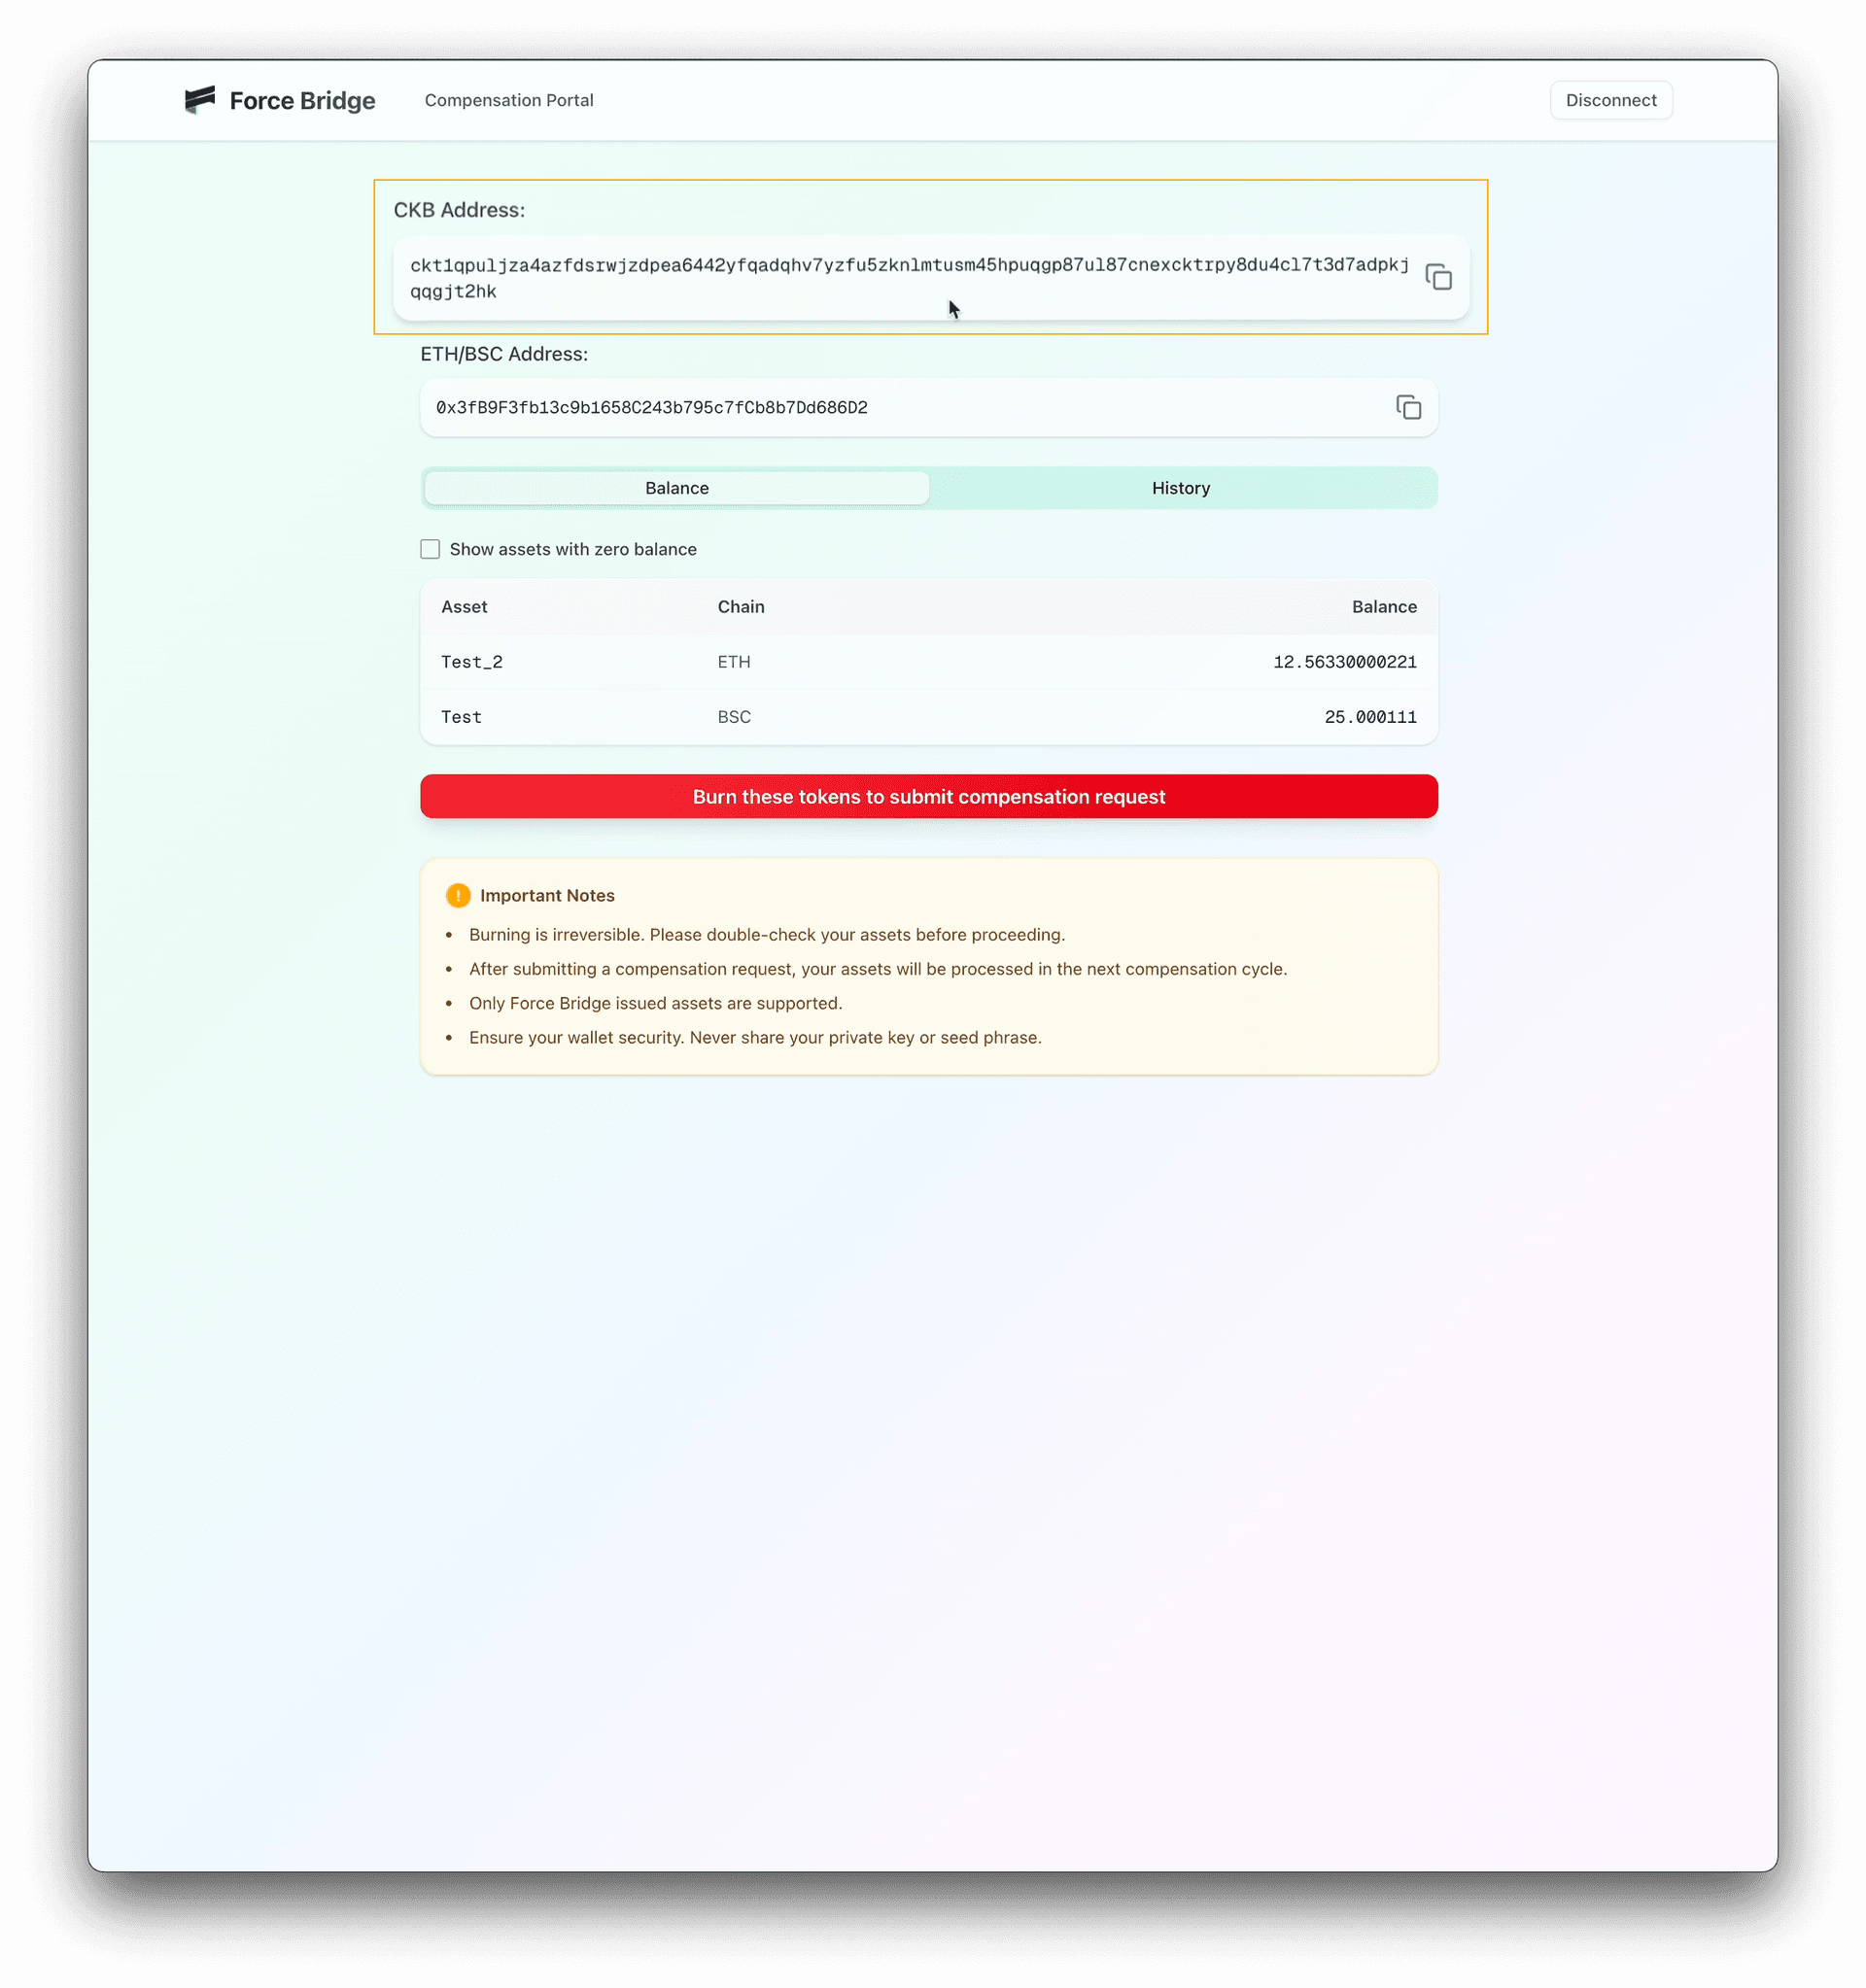
Task: Click the Test asset name
Action: coord(461,717)
